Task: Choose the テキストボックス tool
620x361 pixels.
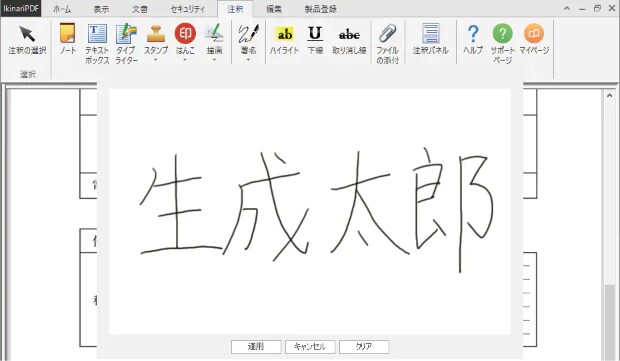Action: tap(97, 43)
